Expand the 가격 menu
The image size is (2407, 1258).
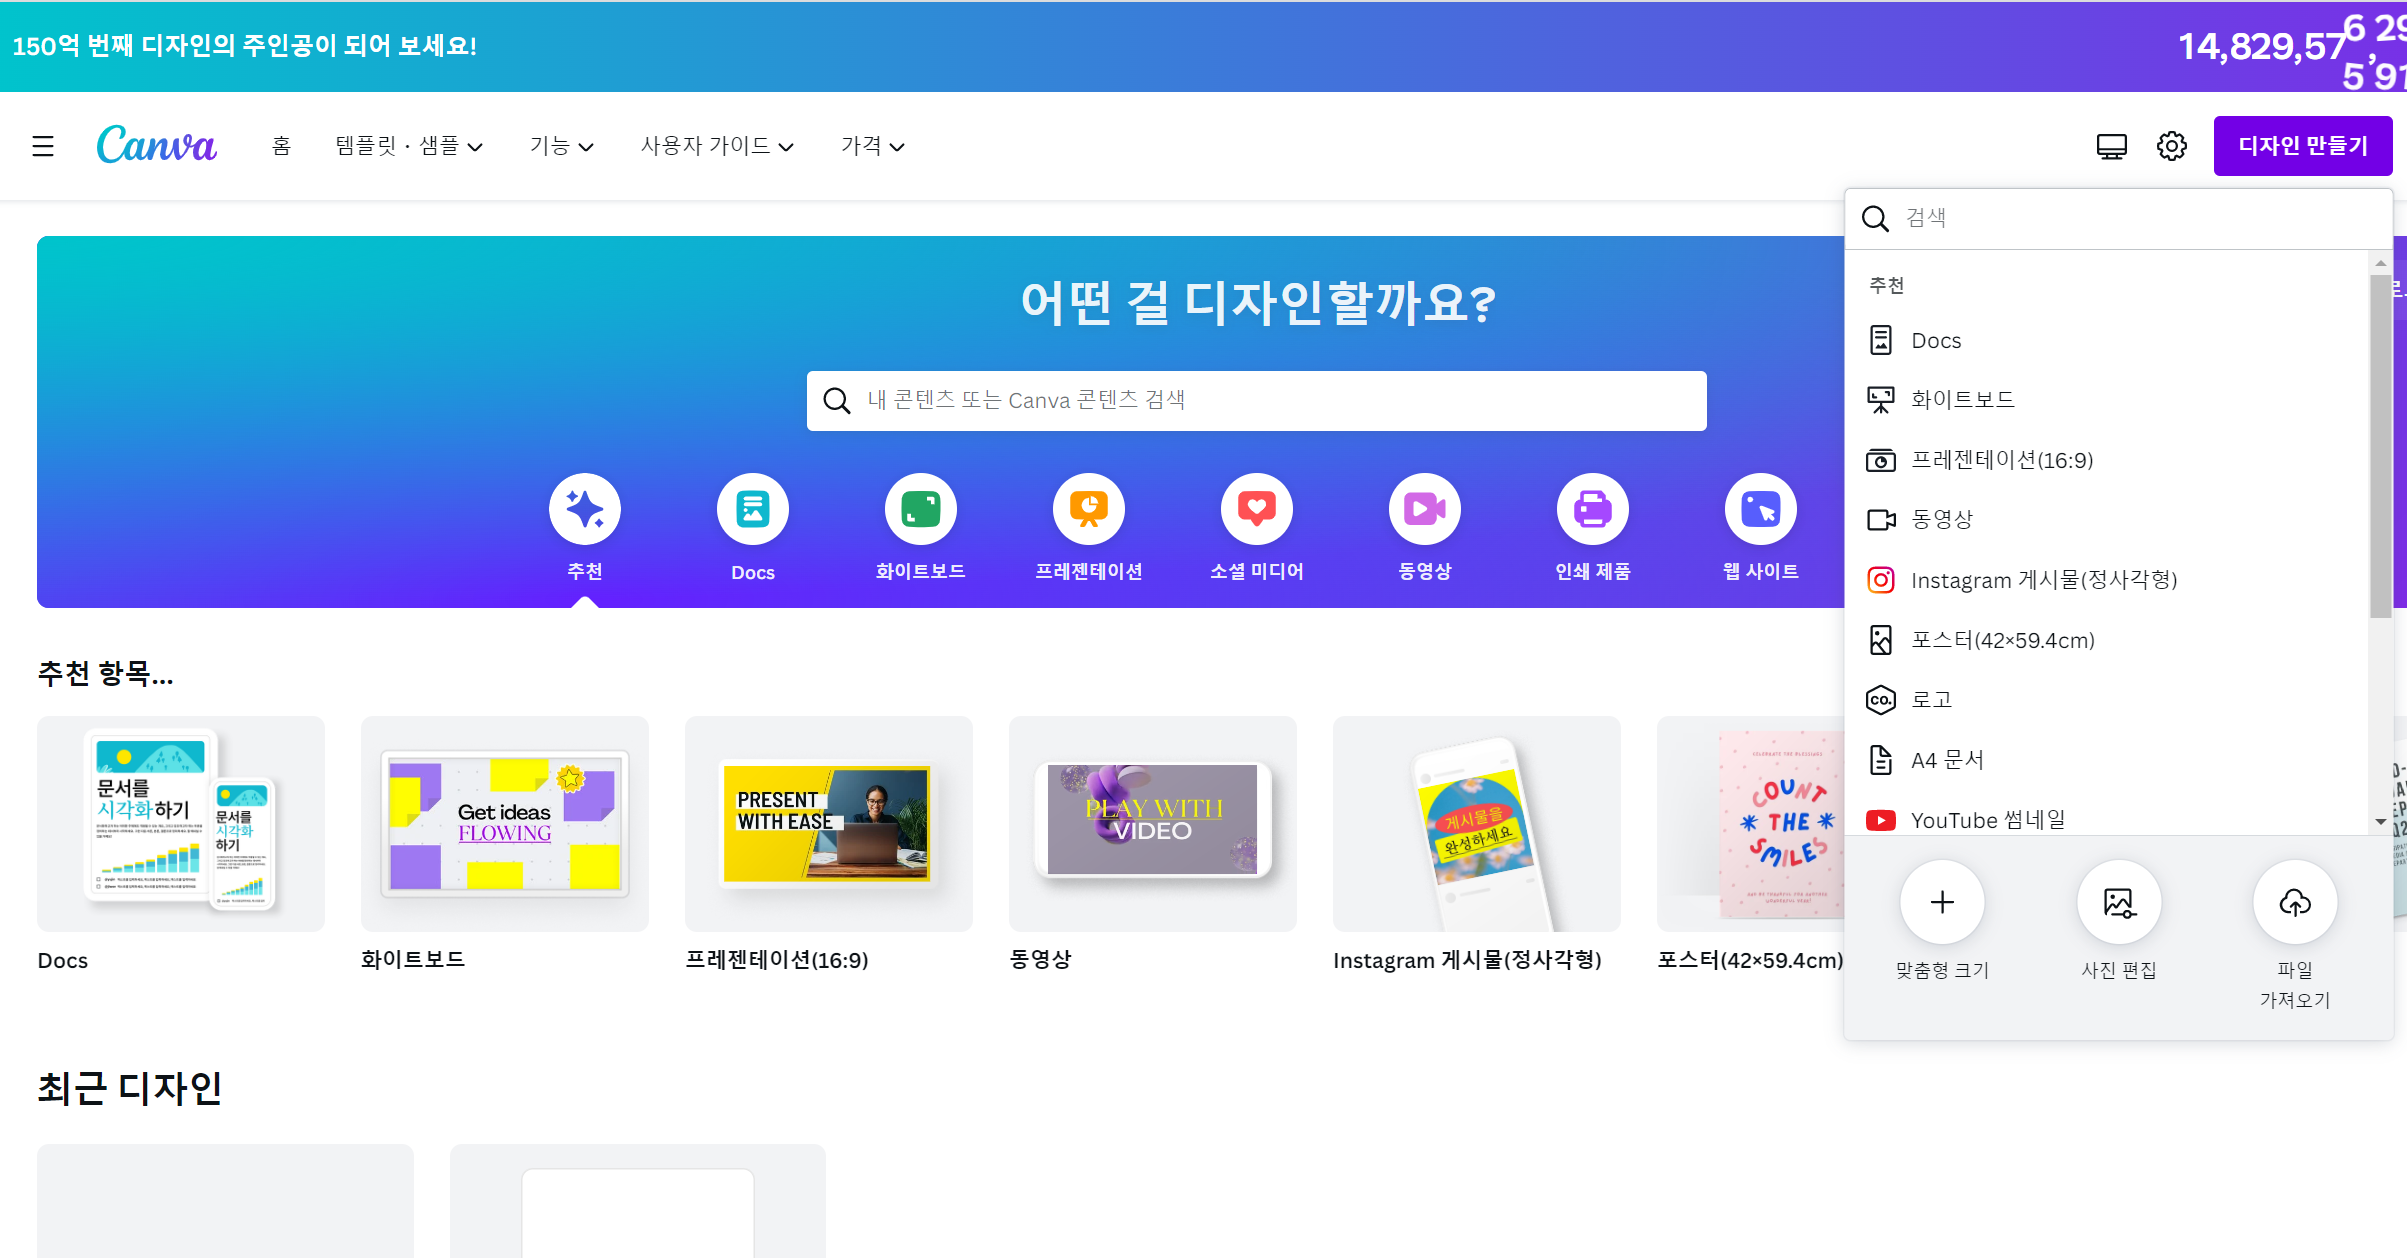pyautogui.click(x=872, y=146)
